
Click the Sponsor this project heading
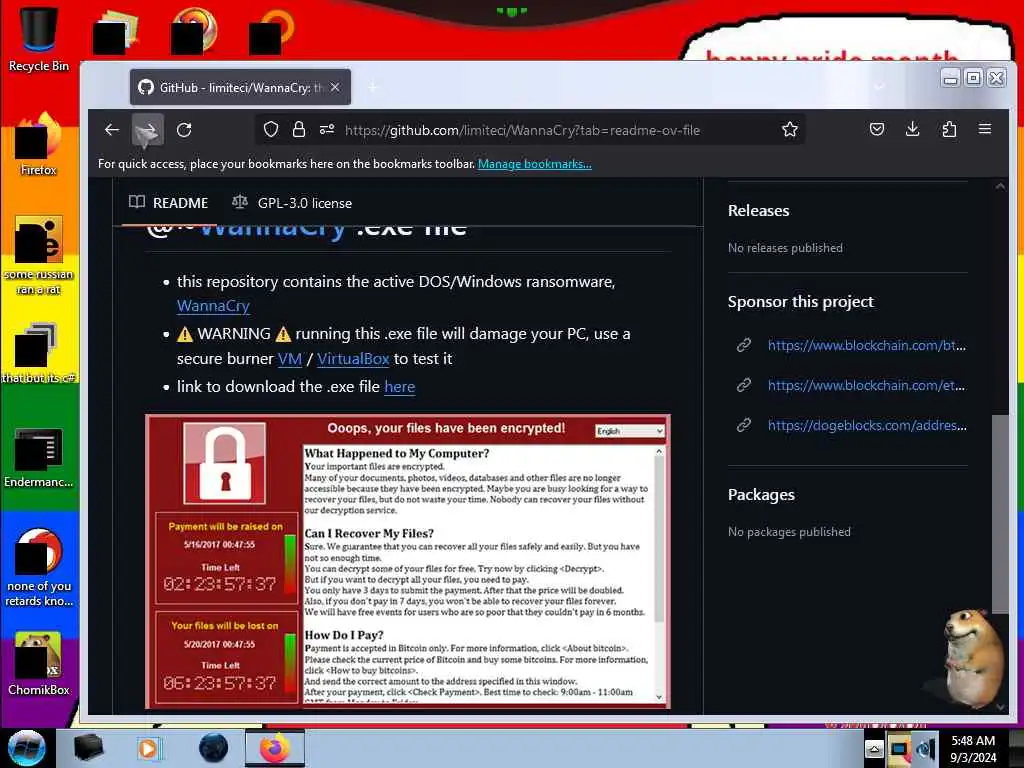[801, 301]
